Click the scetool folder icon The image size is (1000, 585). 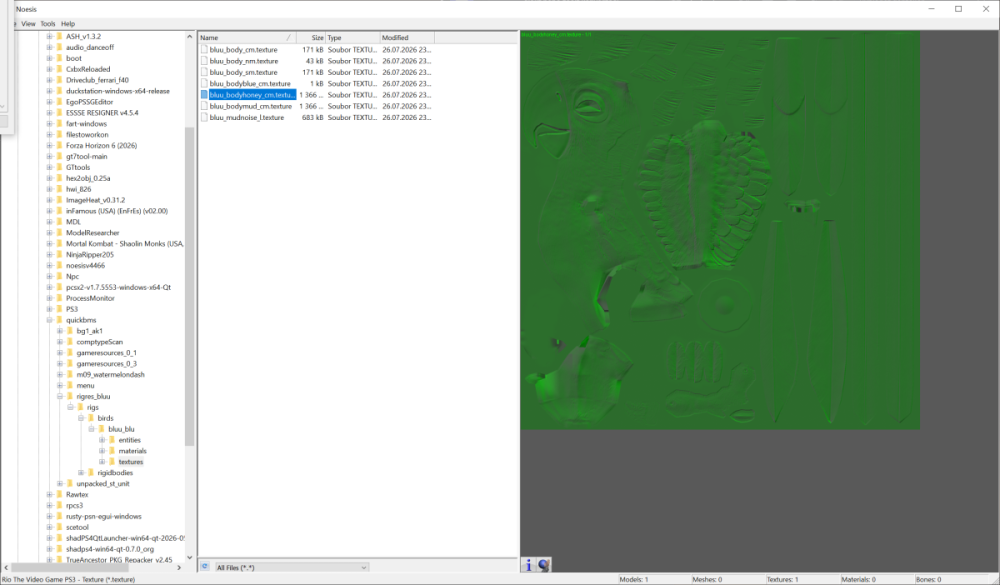(x=59, y=527)
